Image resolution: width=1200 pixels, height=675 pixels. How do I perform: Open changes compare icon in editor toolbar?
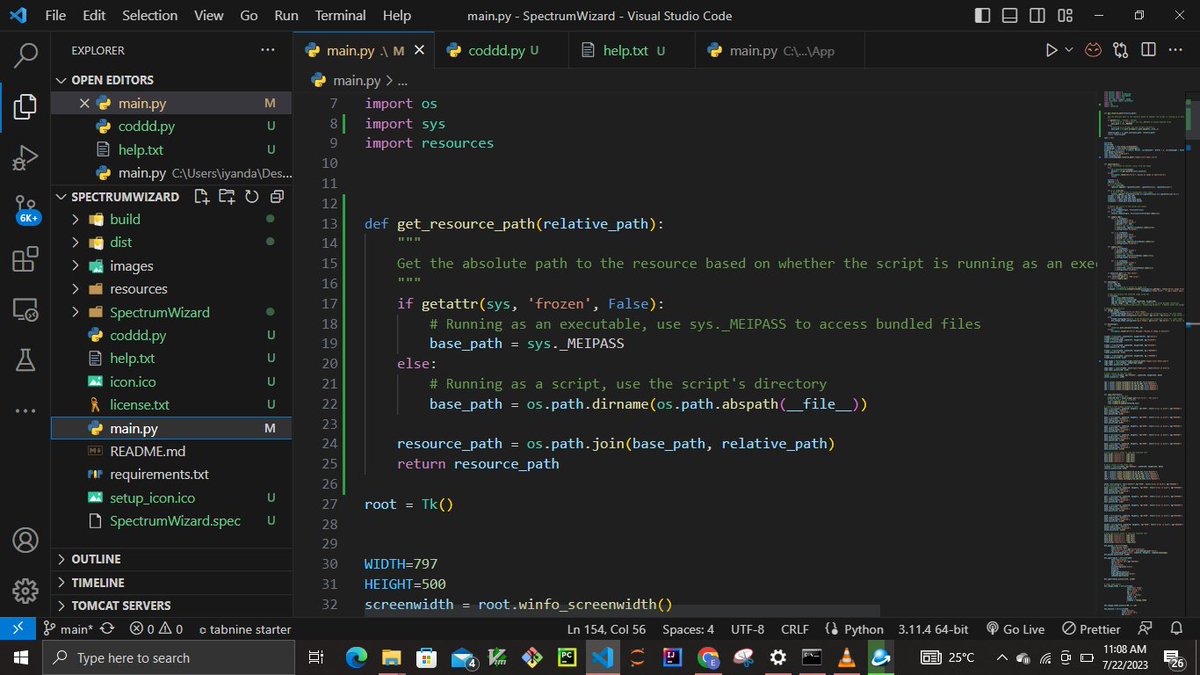1121,50
